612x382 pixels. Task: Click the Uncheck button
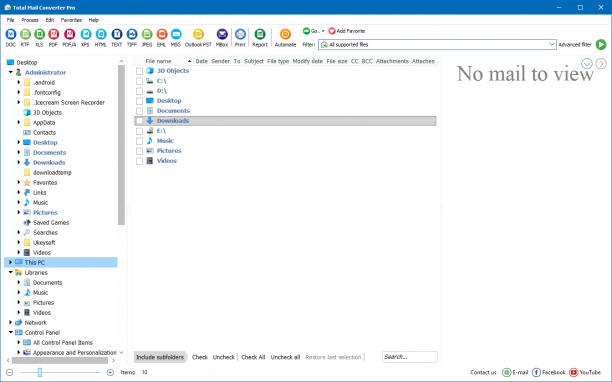click(x=224, y=357)
